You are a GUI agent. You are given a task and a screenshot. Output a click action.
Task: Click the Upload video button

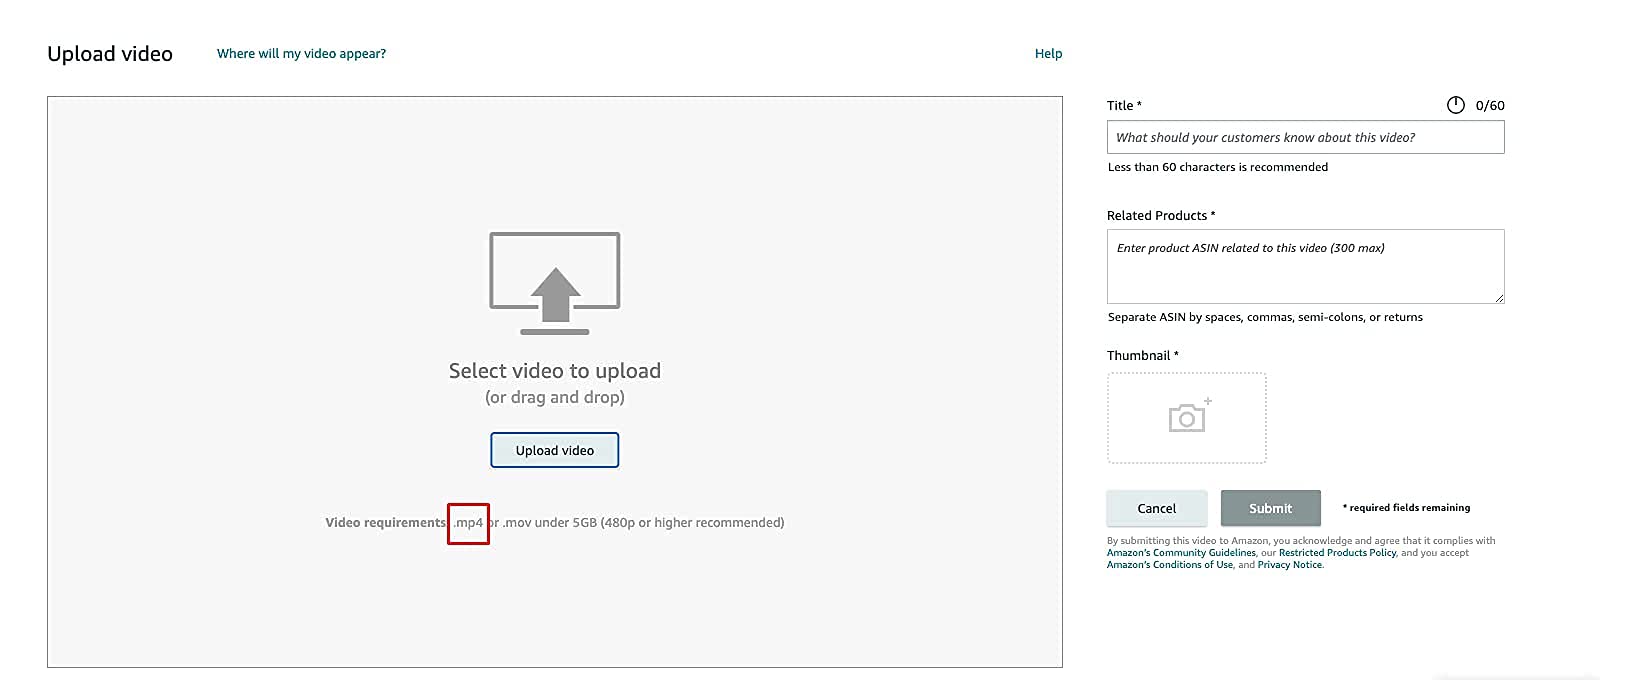tap(555, 450)
